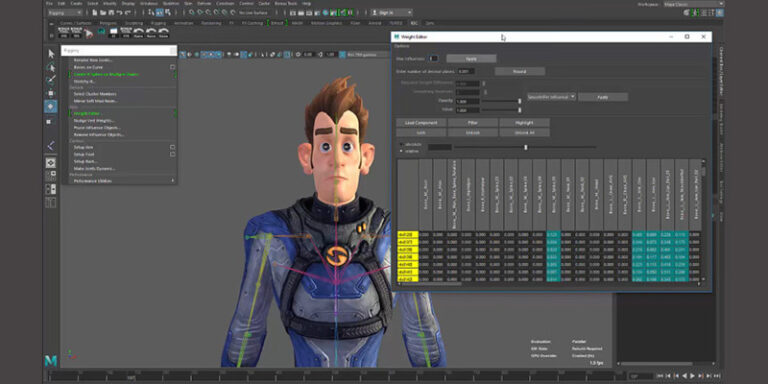768x384 pixels.
Task: Adjust the Value slider handle
Action: [x=520, y=110]
